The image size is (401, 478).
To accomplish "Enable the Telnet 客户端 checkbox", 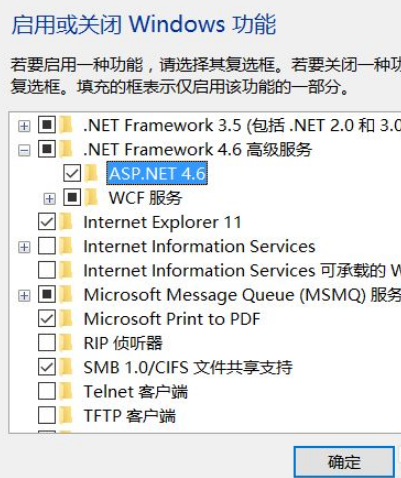I will 47,391.
